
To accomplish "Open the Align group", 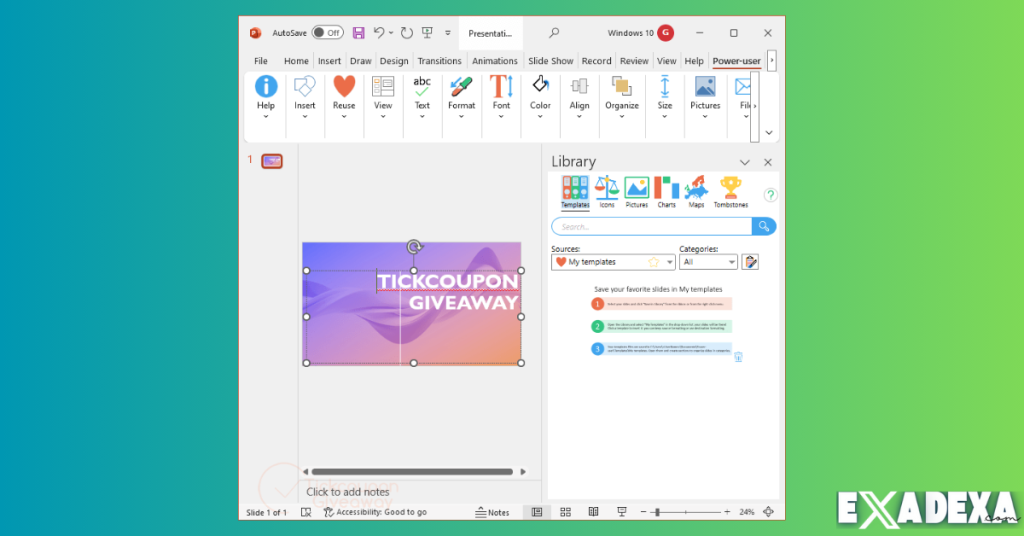I will (x=579, y=97).
